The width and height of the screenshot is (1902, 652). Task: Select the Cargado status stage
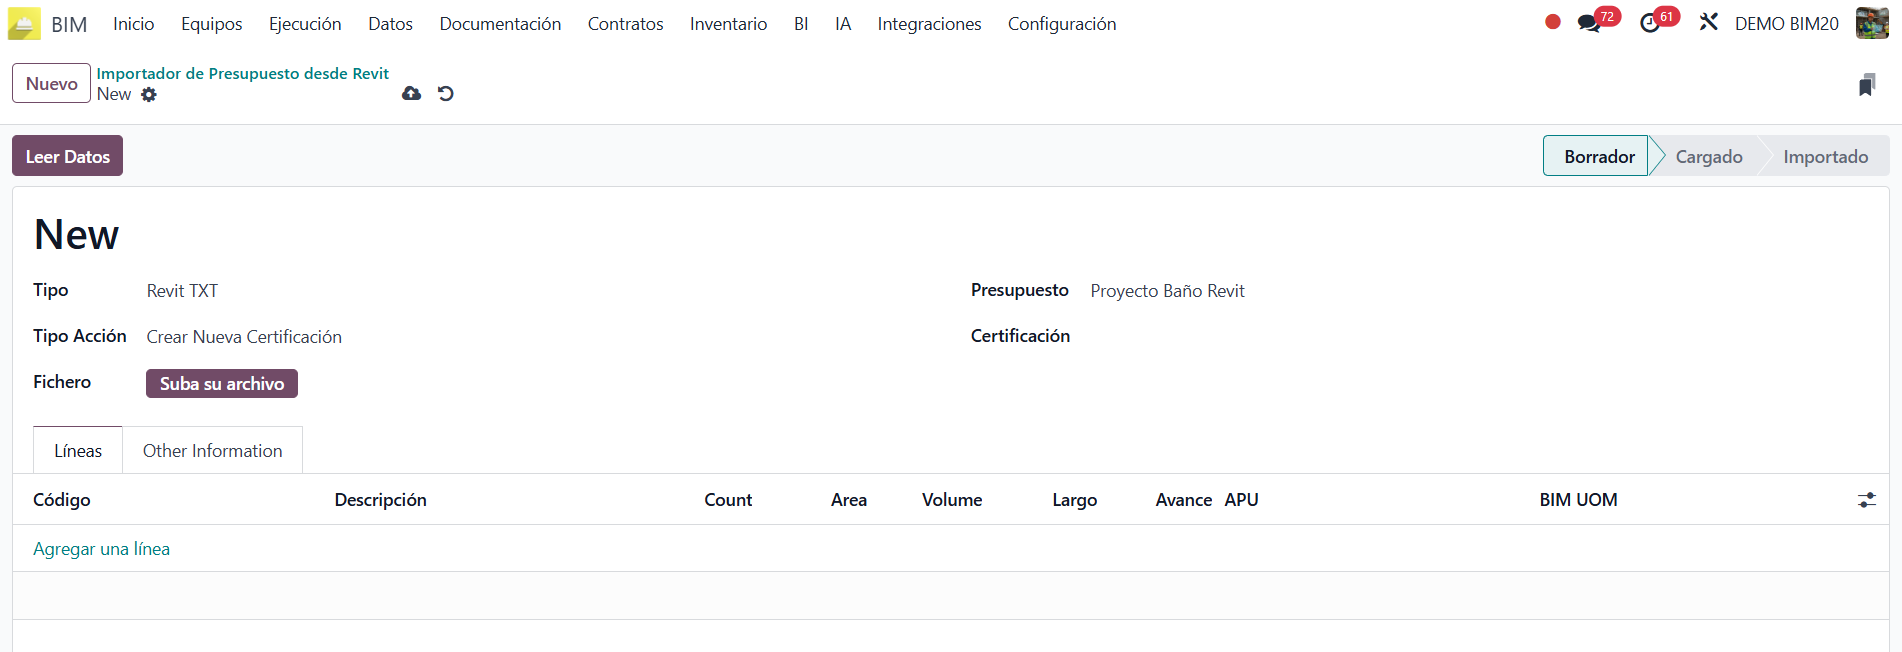coord(1708,157)
